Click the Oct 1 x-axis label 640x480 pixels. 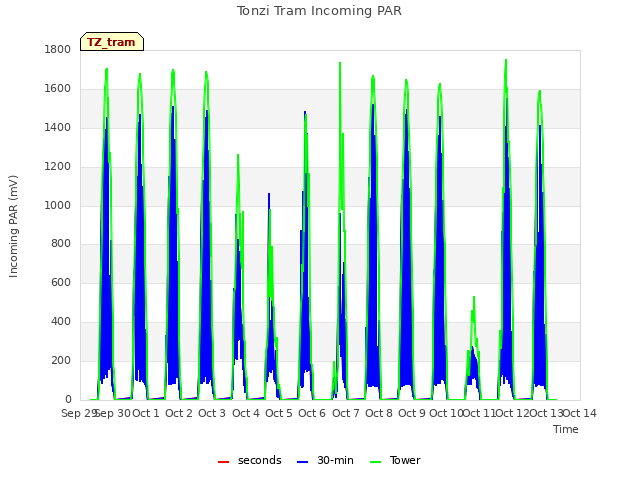coord(146,413)
